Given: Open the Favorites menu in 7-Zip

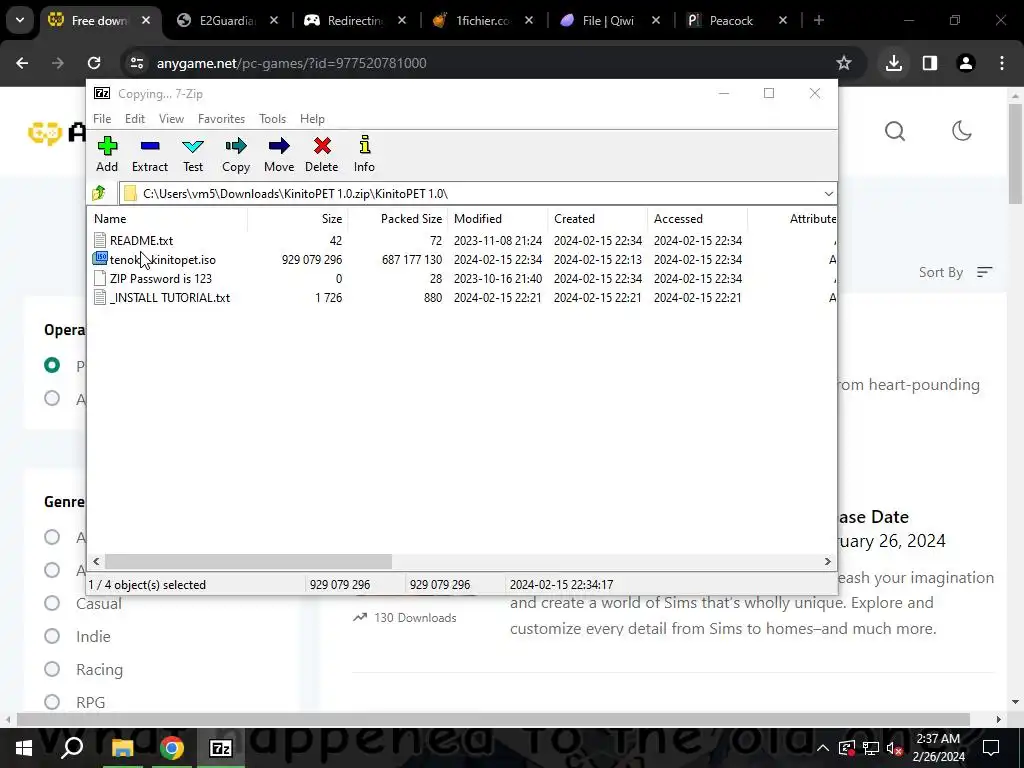Looking at the screenshot, I should click(x=221, y=118).
